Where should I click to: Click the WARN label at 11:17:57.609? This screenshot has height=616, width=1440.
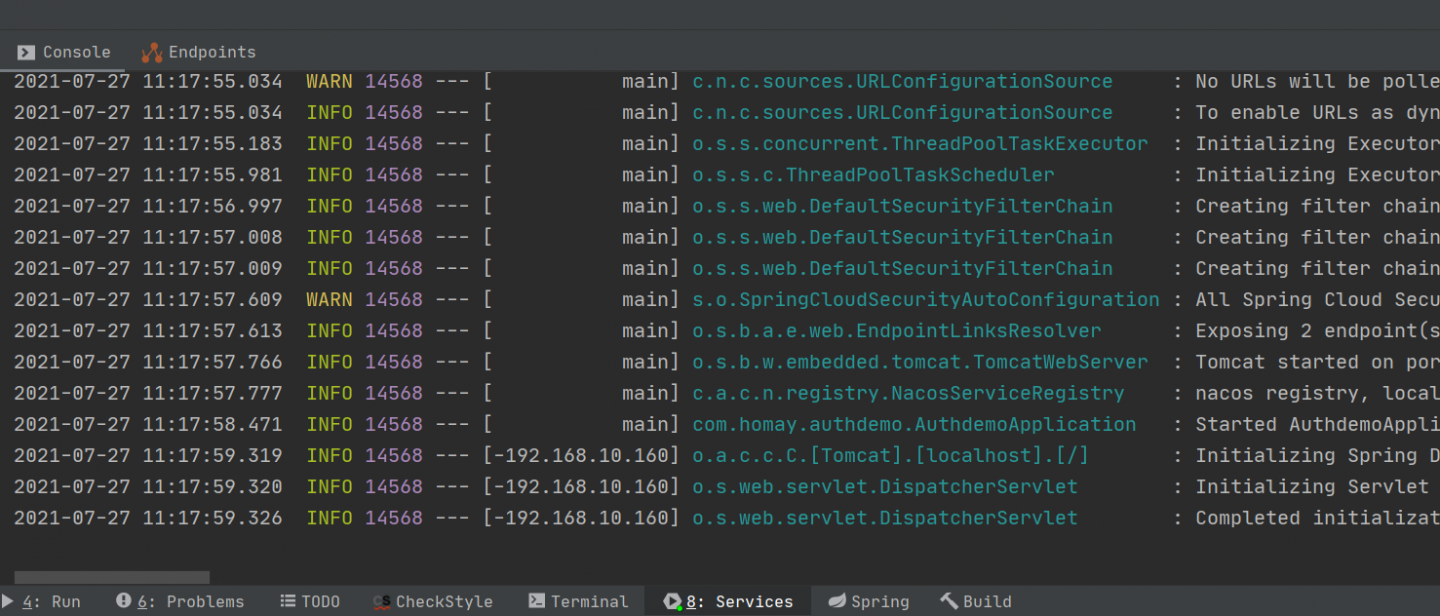(x=329, y=299)
